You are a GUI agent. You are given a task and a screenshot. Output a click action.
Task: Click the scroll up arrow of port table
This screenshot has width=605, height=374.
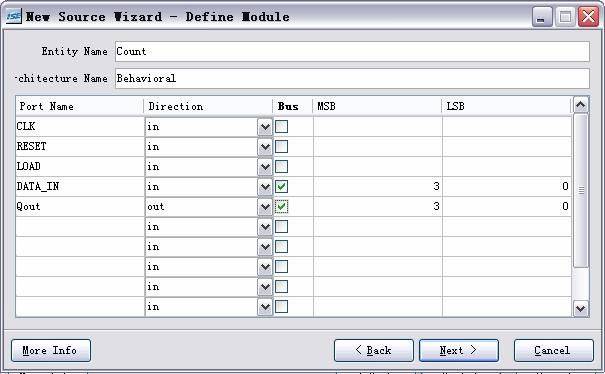[x=581, y=105]
